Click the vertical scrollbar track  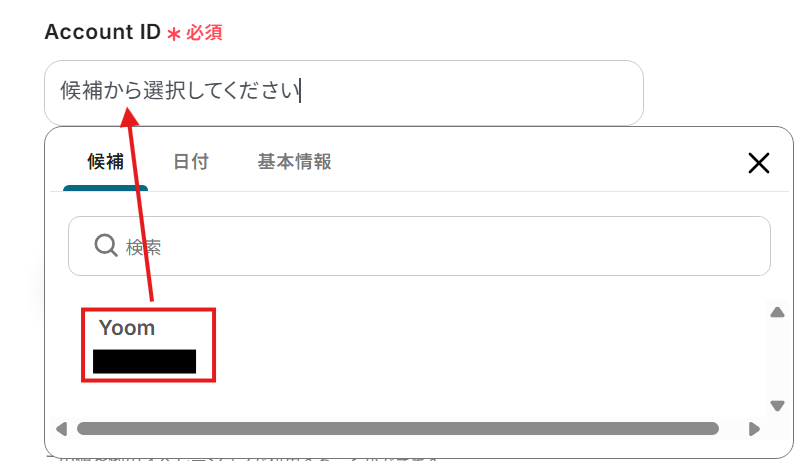point(777,359)
